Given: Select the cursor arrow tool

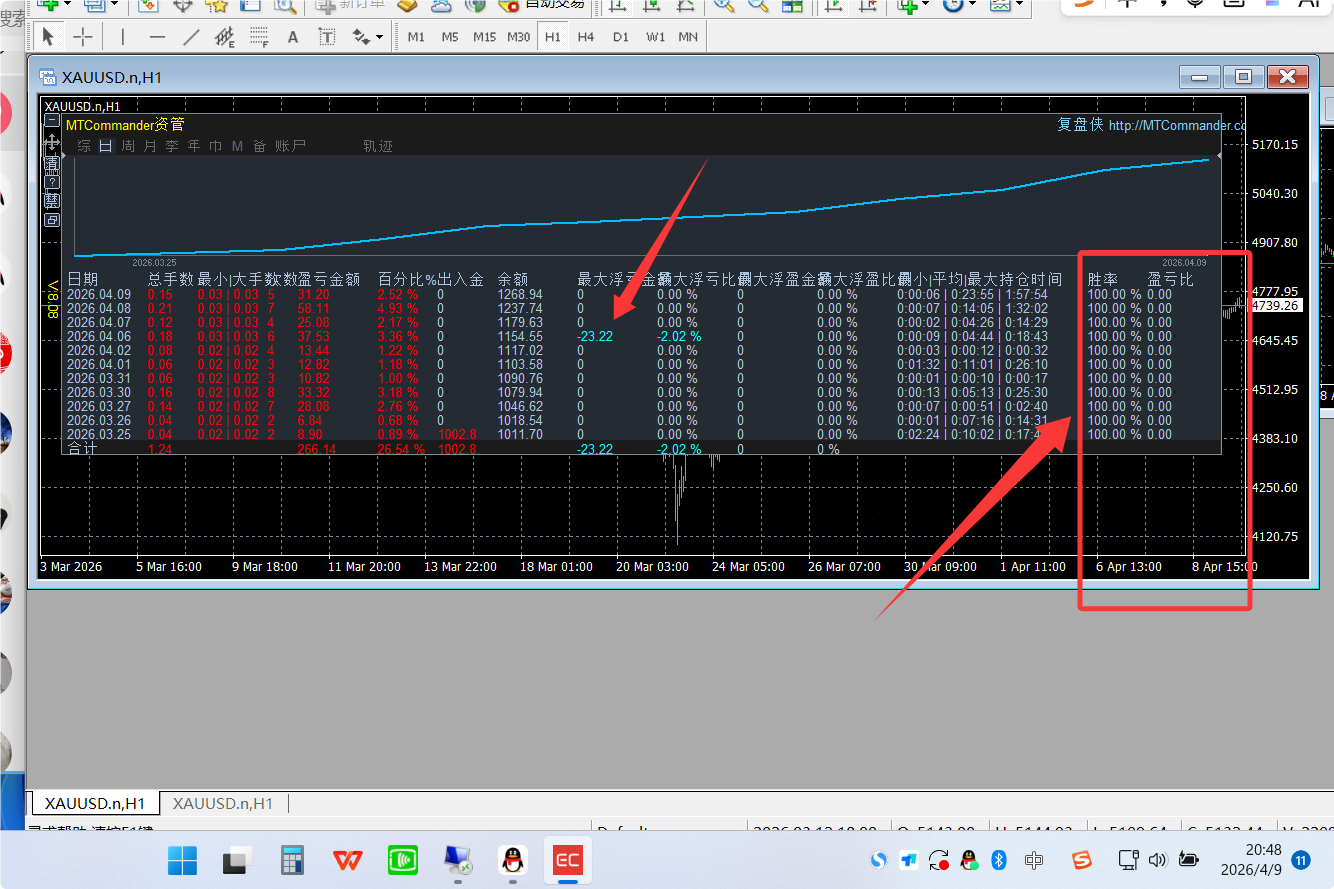Looking at the screenshot, I should [x=49, y=37].
